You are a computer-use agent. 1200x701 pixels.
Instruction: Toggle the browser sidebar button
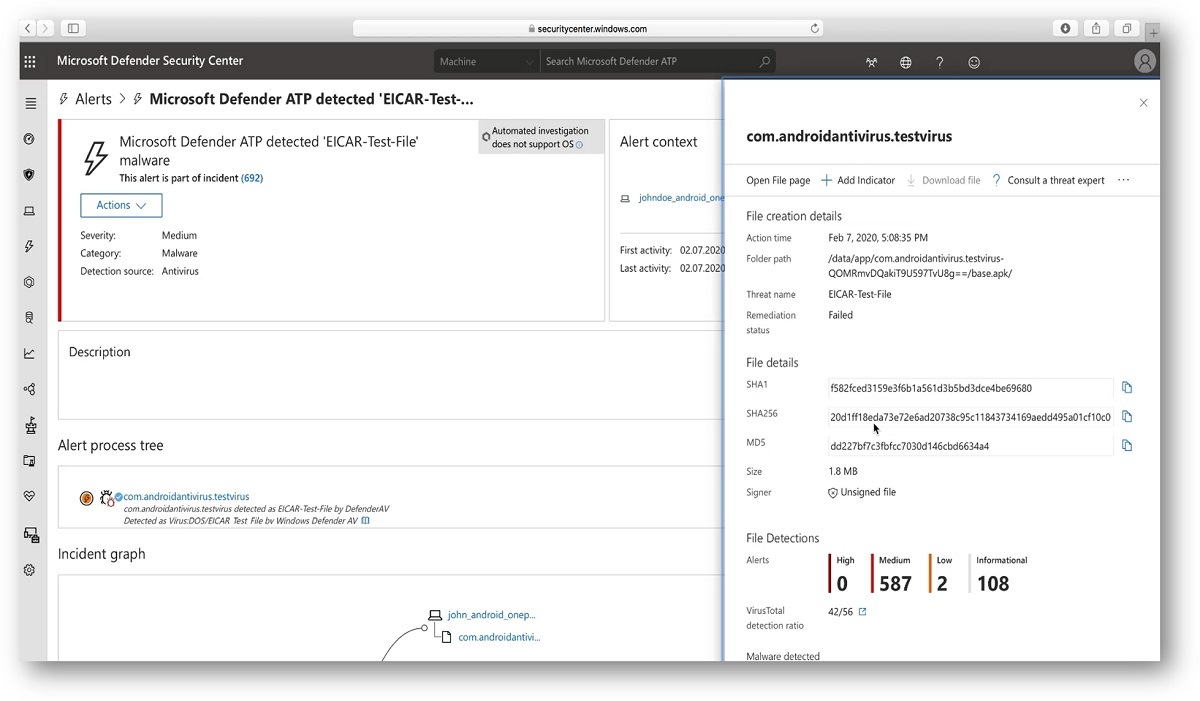pyautogui.click(x=73, y=28)
